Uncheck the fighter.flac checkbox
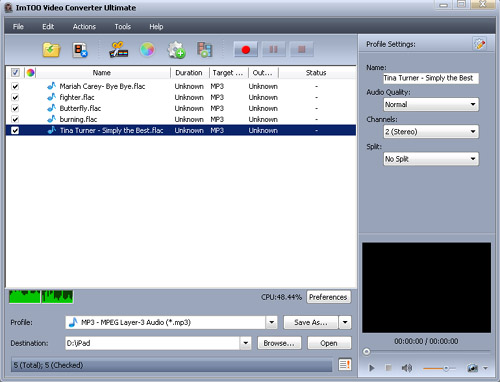The width and height of the screenshot is (500, 382). (x=15, y=97)
